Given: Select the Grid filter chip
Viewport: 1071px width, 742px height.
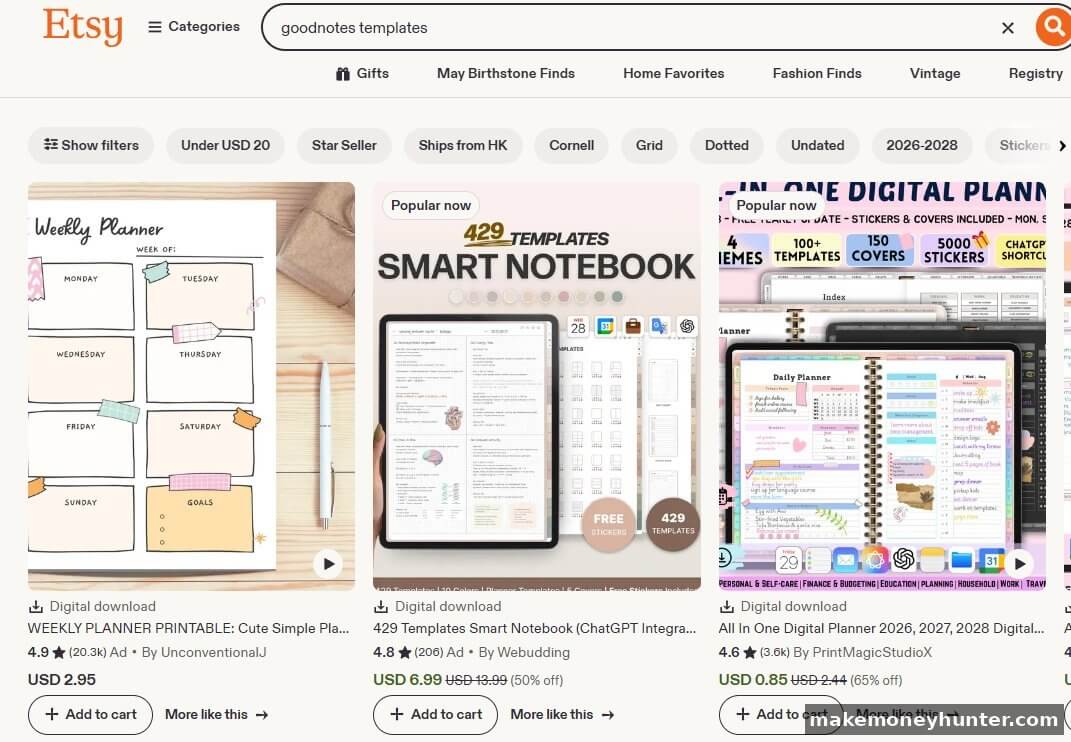Looking at the screenshot, I should tap(649, 145).
